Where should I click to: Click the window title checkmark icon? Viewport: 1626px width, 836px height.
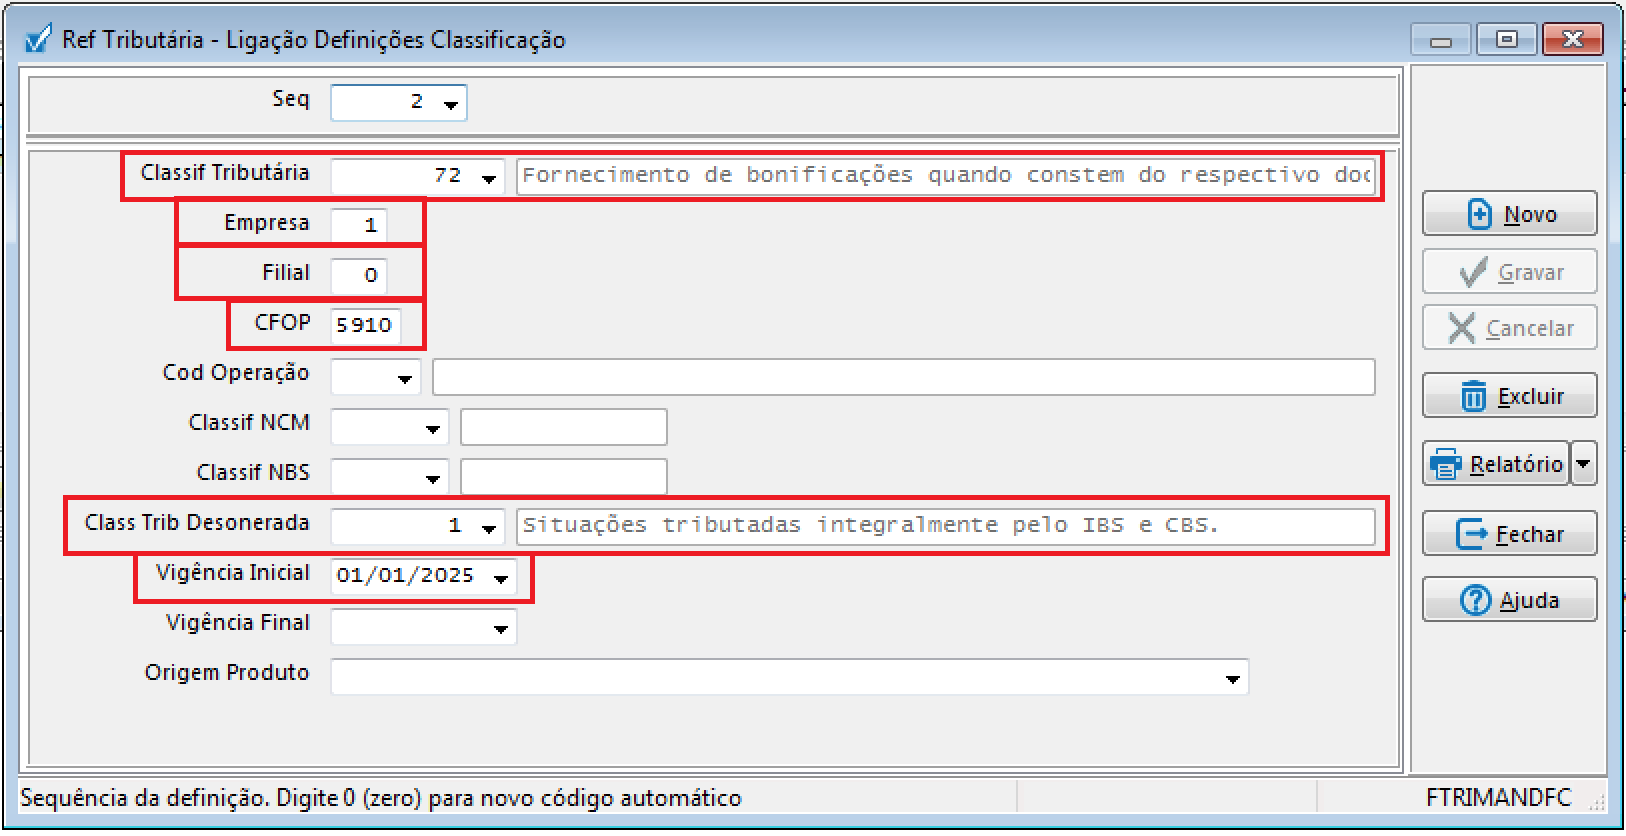[38, 40]
